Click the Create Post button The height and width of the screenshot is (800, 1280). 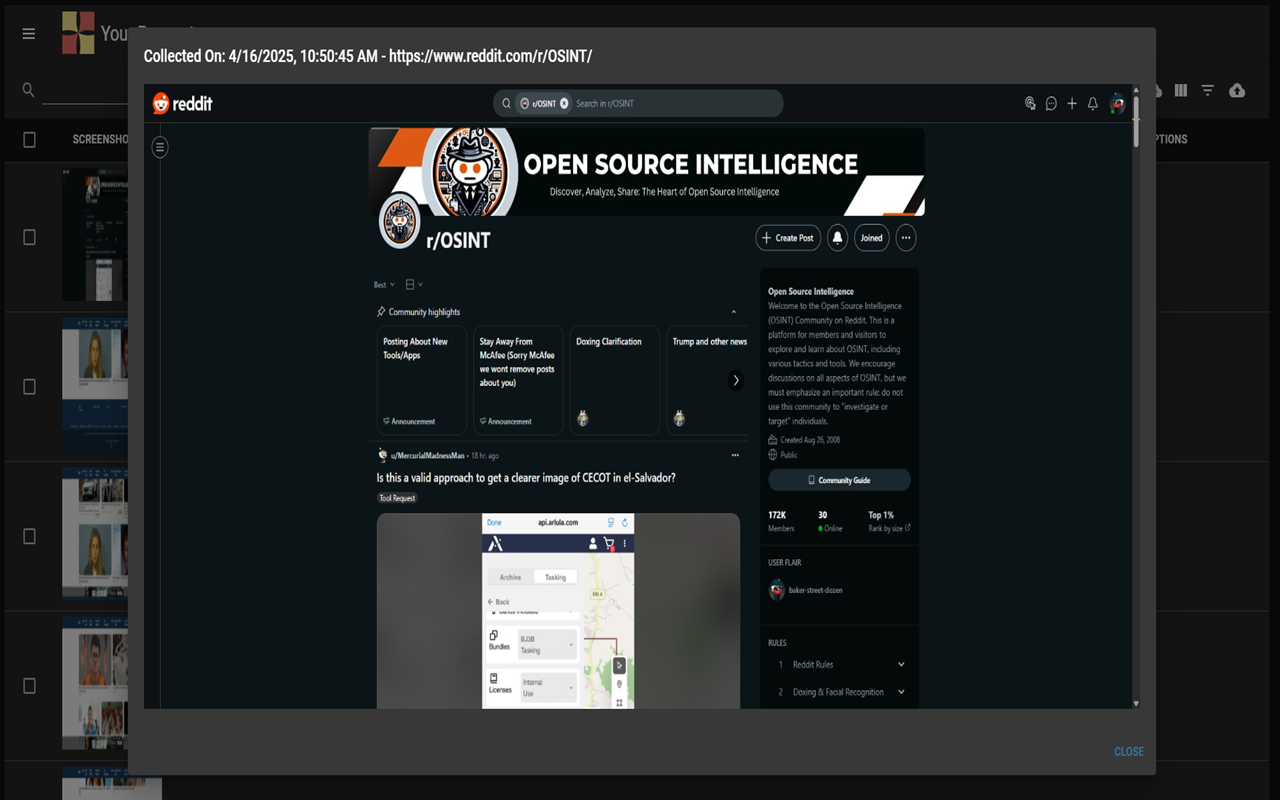click(788, 238)
